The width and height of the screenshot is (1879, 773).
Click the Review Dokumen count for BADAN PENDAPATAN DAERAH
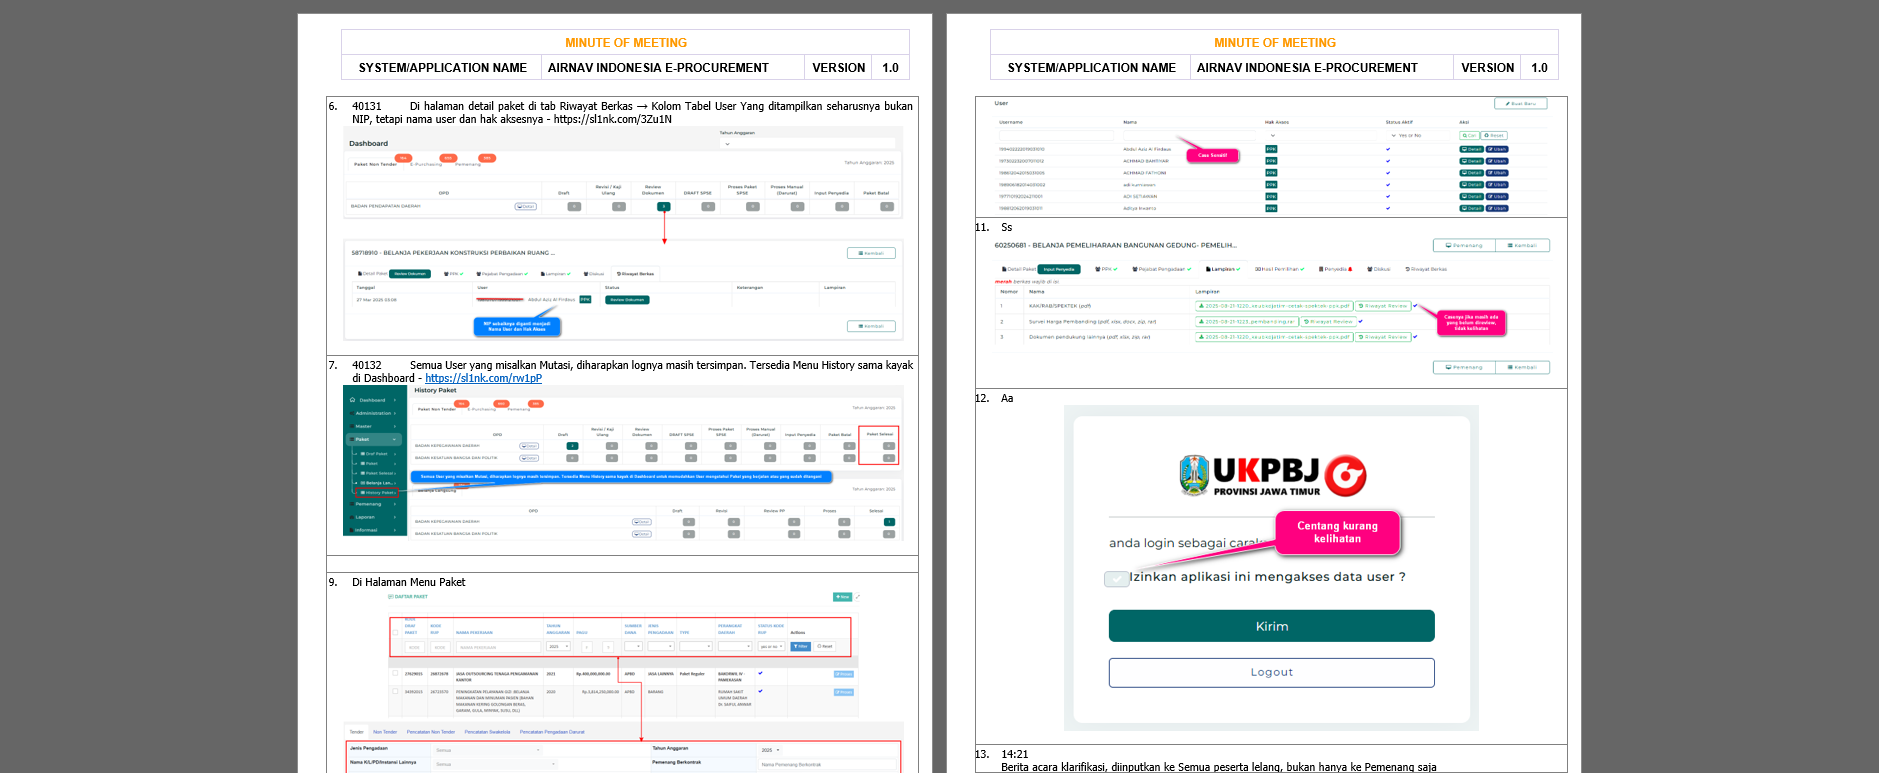[663, 207]
